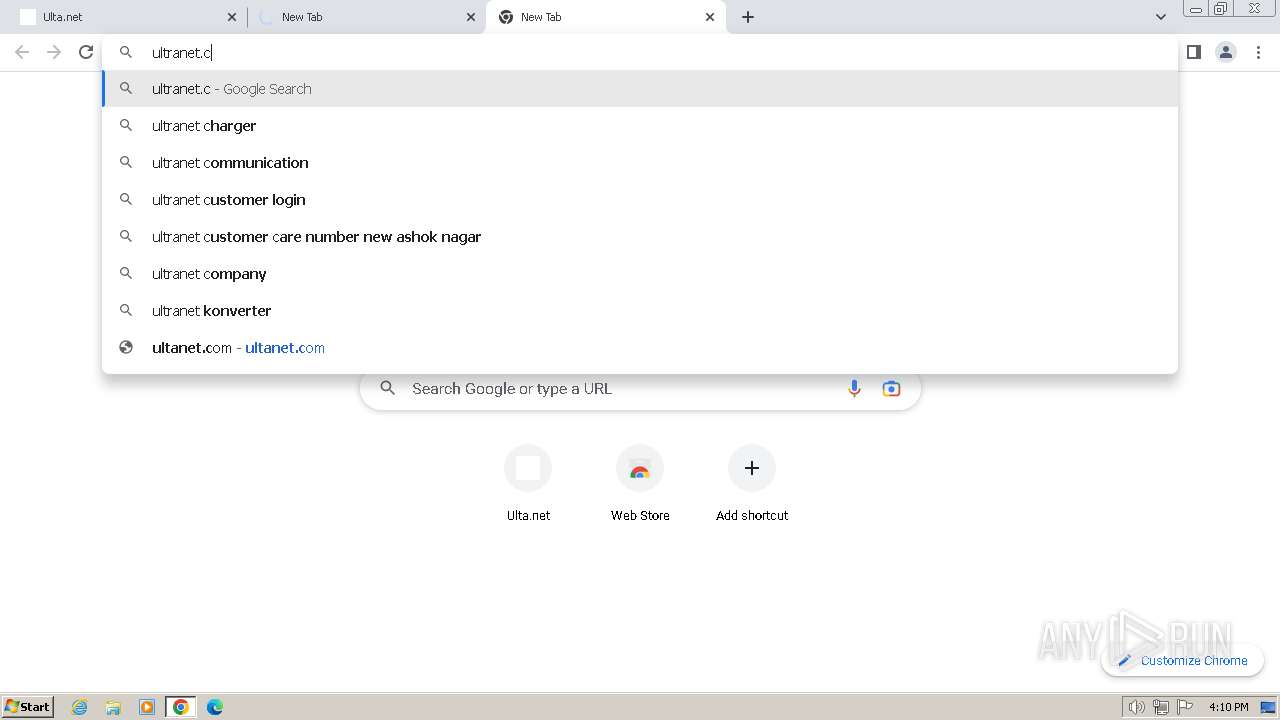The height and width of the screenshot is (720, 1280).
Task: Go back using the back arrow
Action: point(22,52)
